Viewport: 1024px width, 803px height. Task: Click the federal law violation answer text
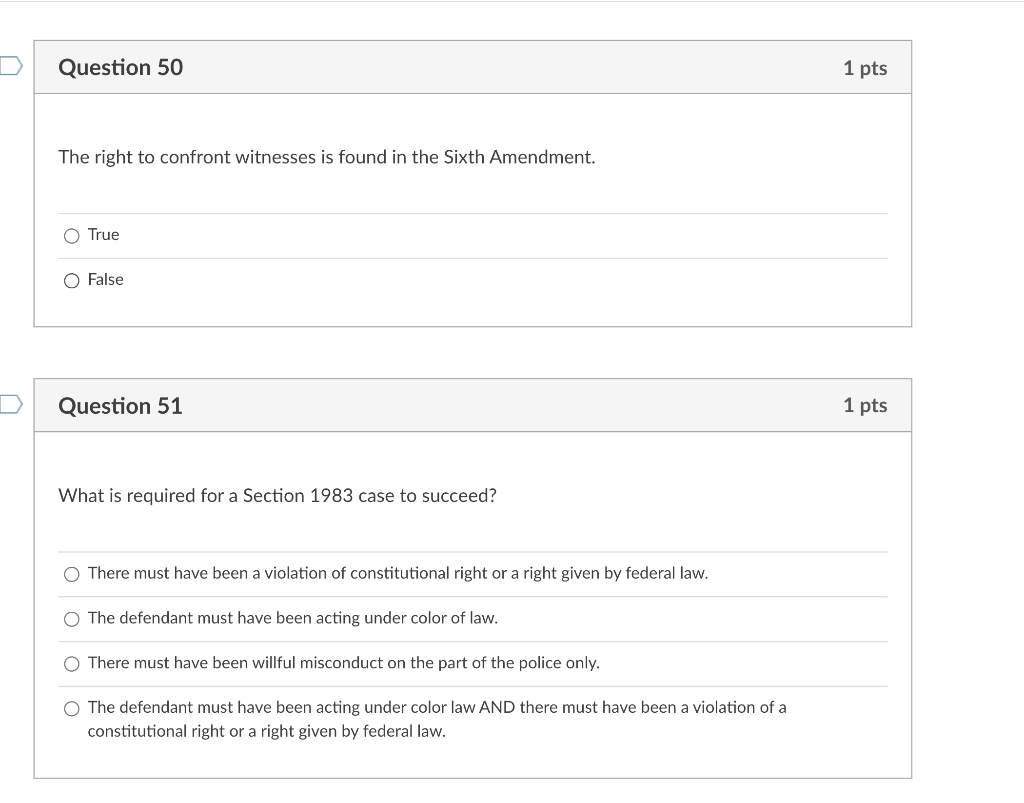[398, 574]
